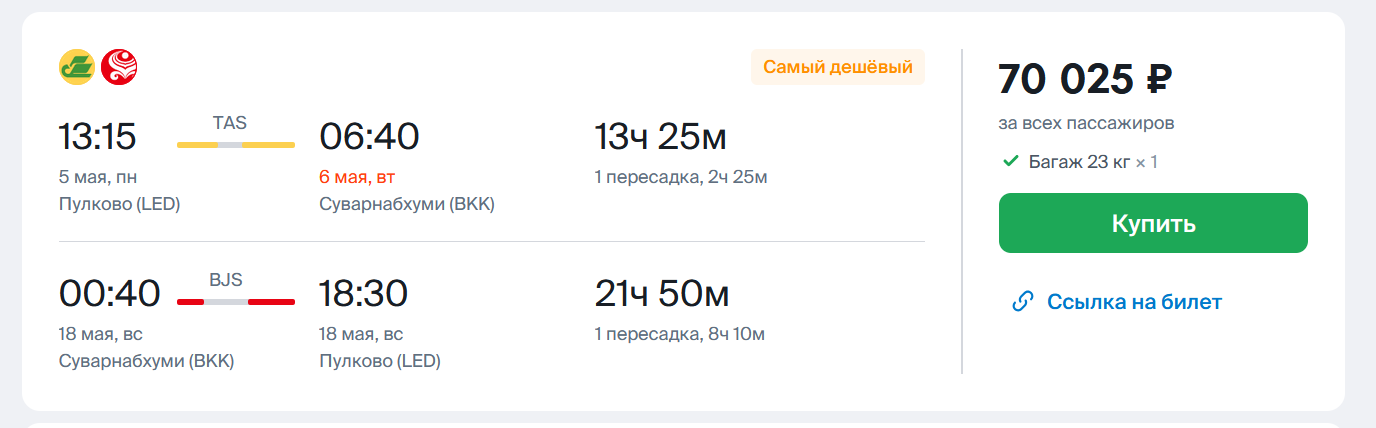The height and width of the screenshot is (428, 1376).
Task: Click the 70 025 ₽ price
Action: (1085, 79)
